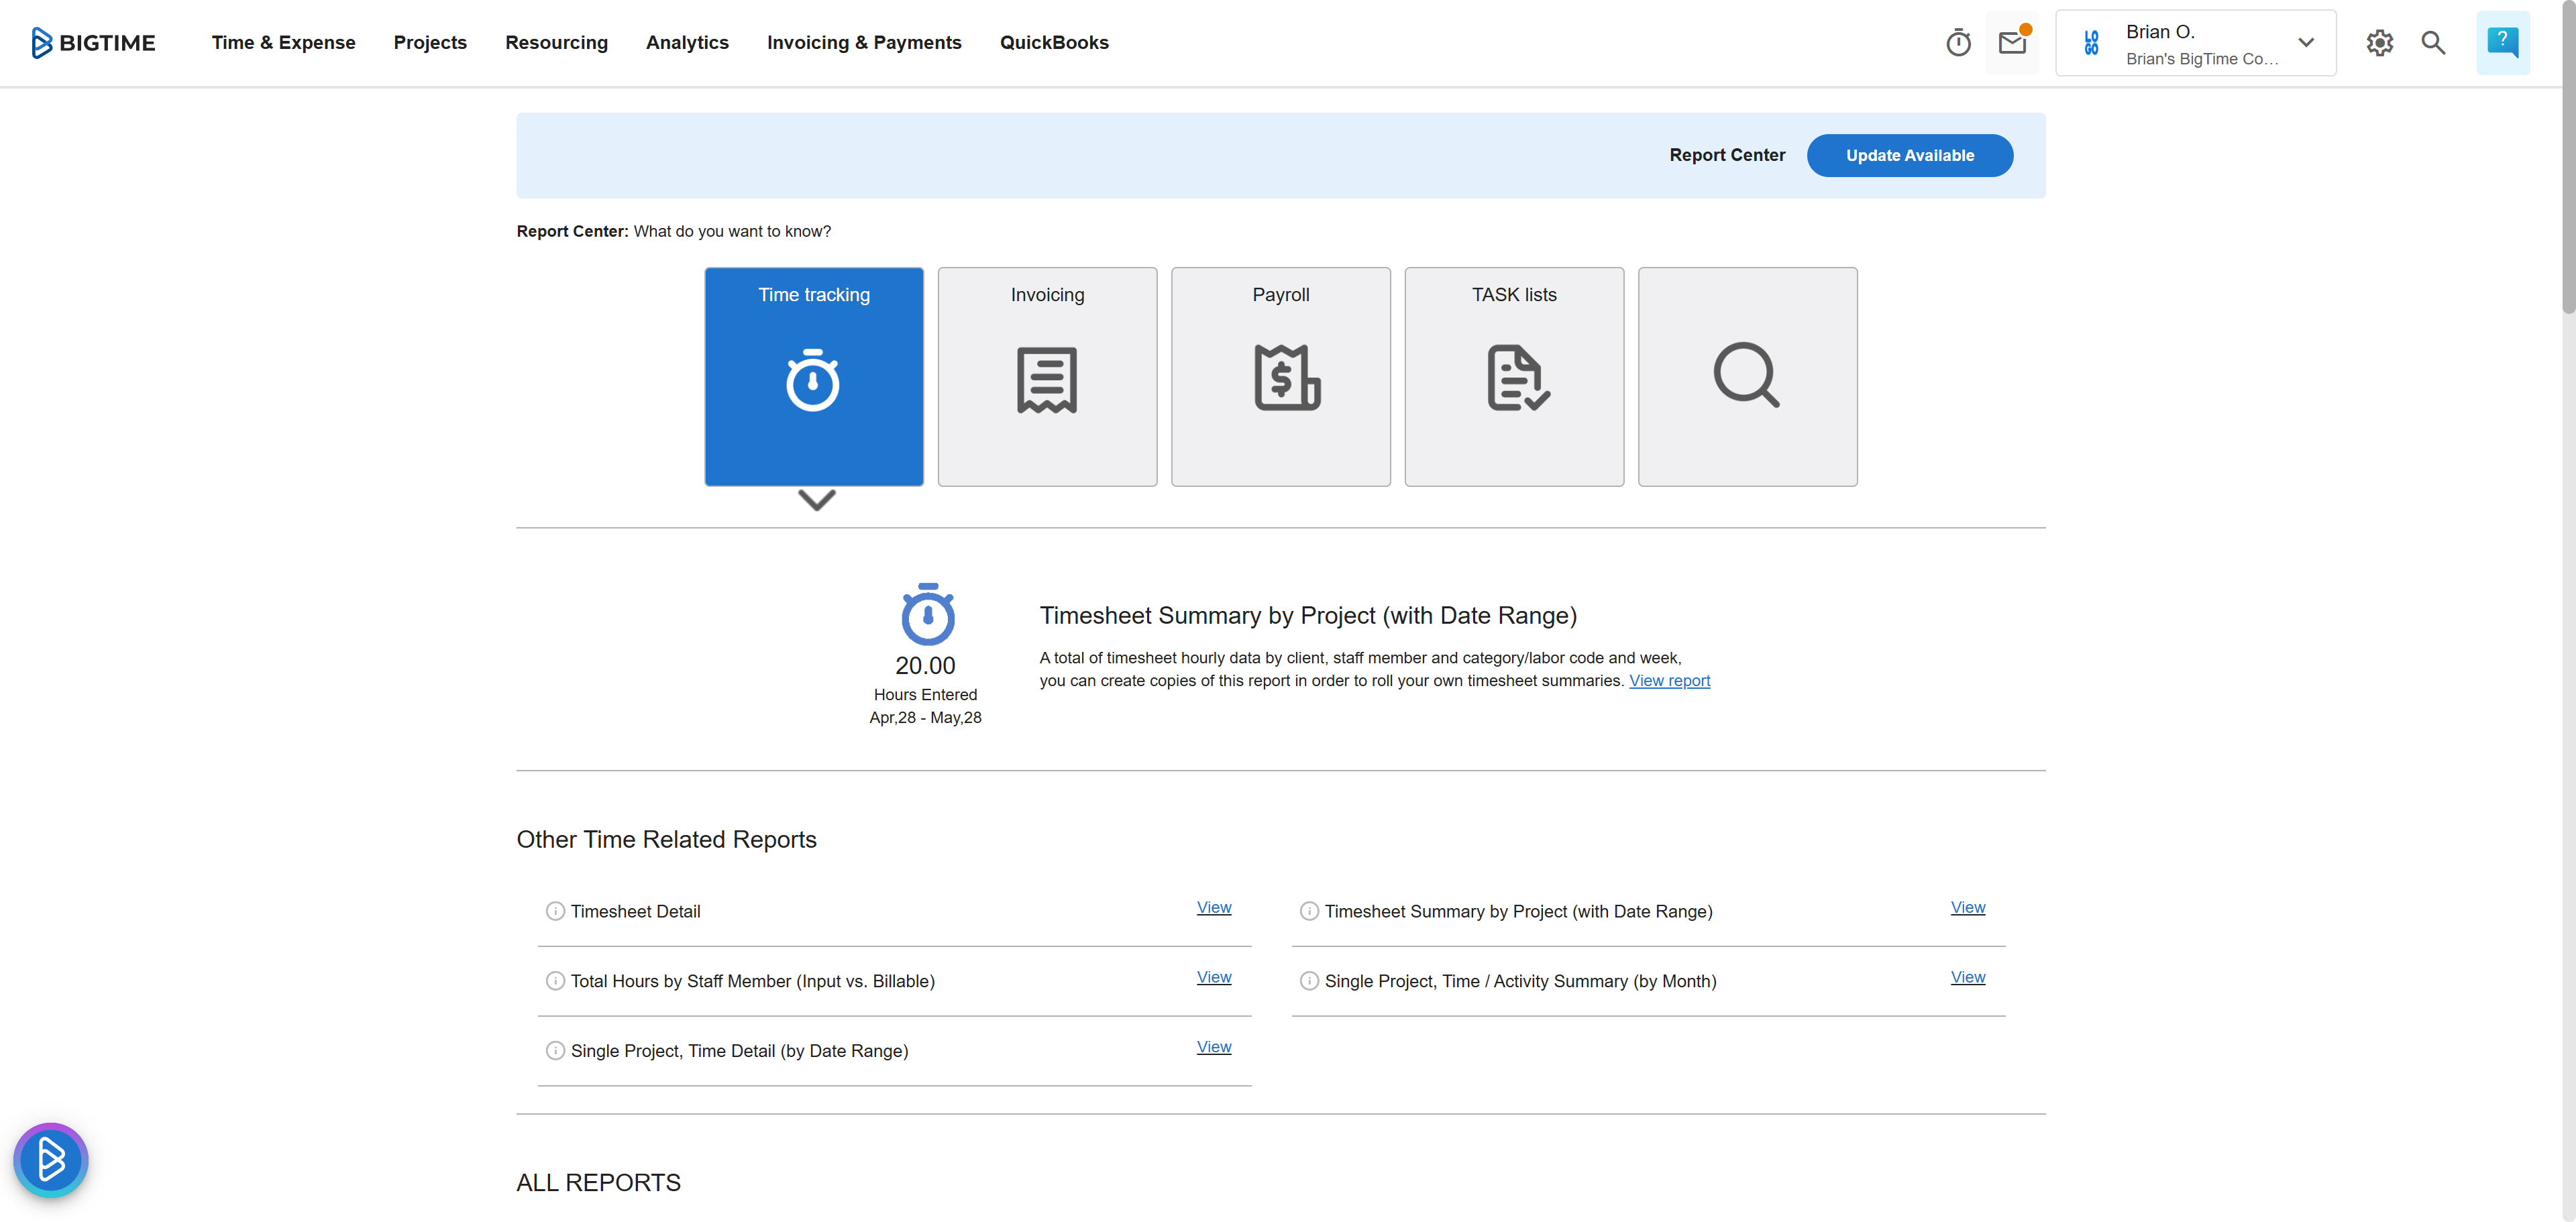2576x1222 pixels.
Task: Click the Update Available button
Action: pos(1909,156)
